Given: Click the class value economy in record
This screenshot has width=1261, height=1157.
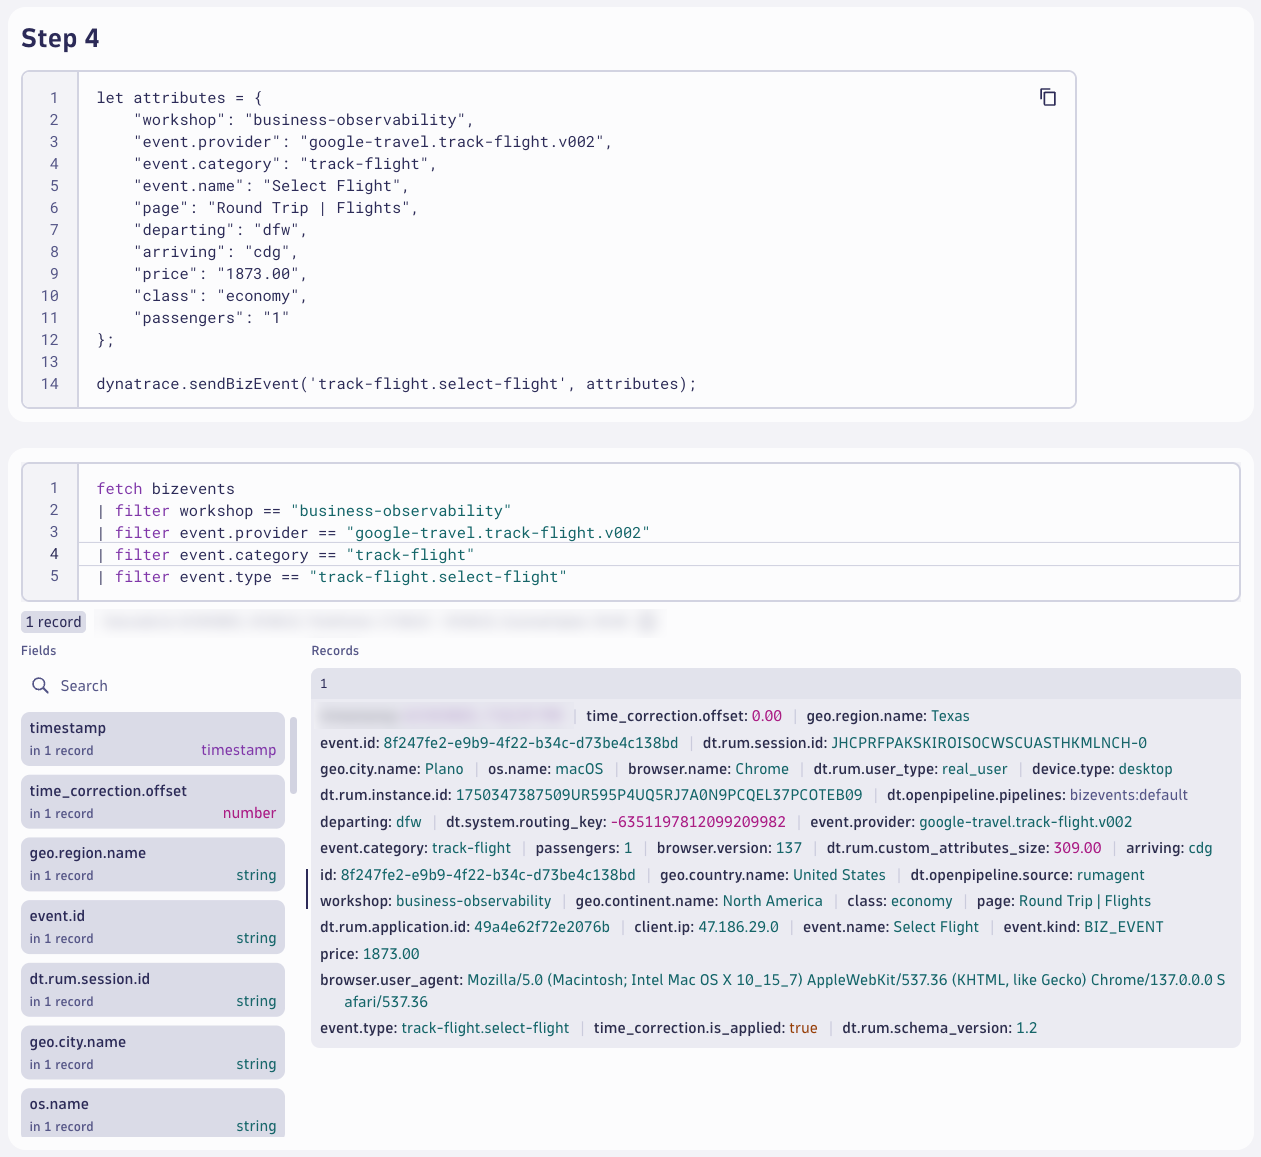Looking at the screenshot, I should coord(922,901).
